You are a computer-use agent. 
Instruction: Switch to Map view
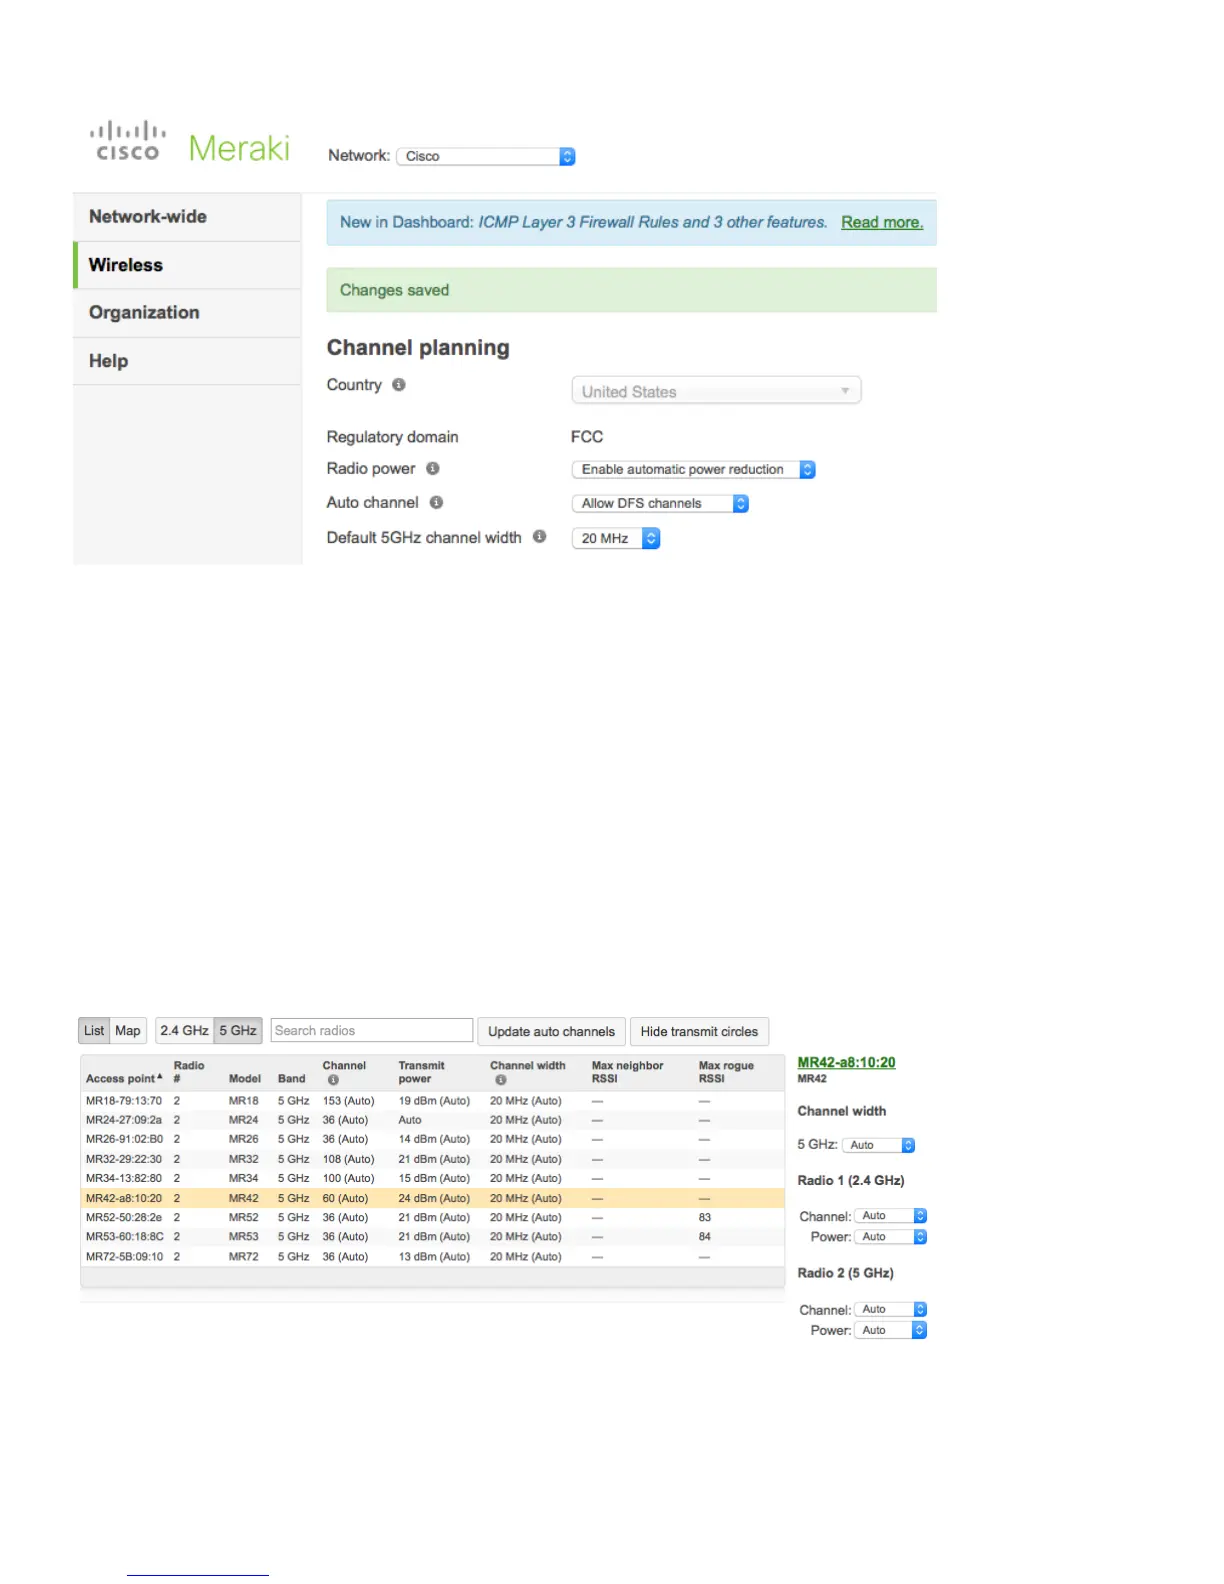(x=128, y=1031)
